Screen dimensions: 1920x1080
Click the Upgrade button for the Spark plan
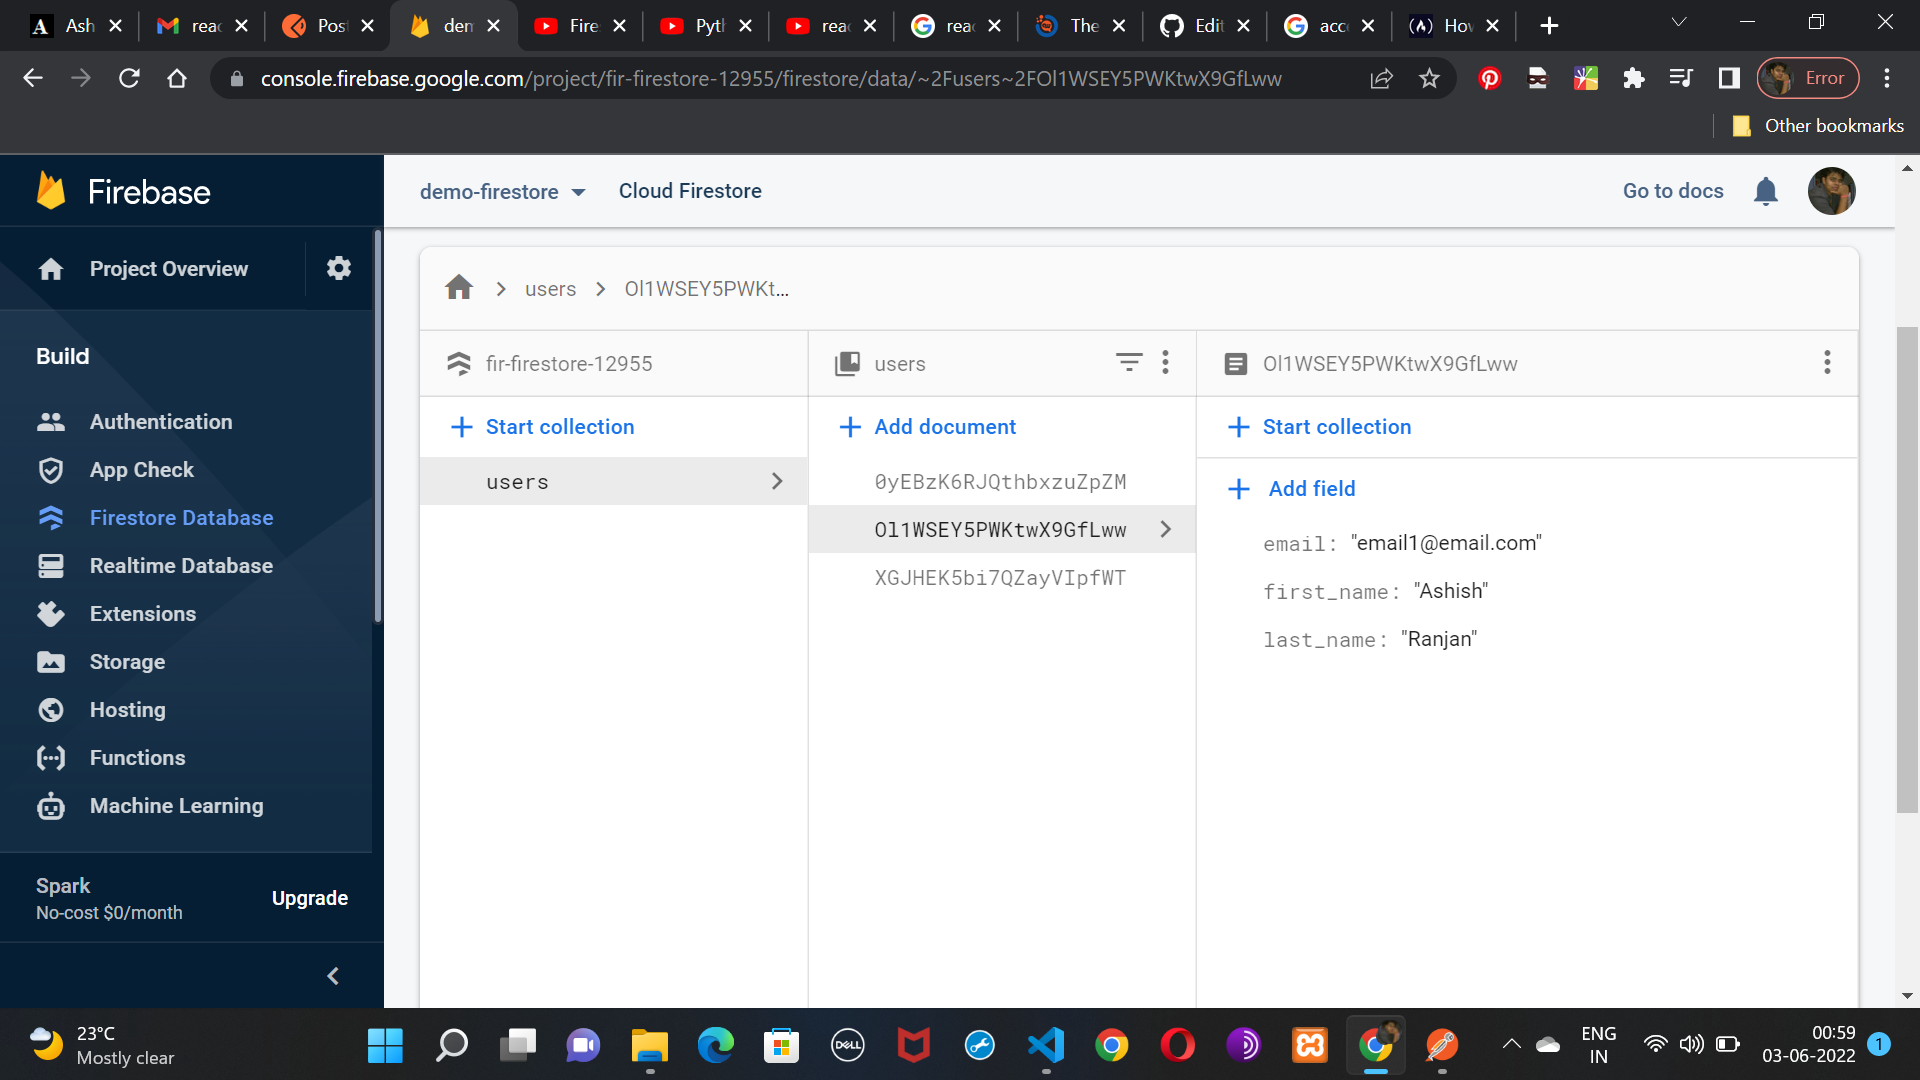point(310,897)
